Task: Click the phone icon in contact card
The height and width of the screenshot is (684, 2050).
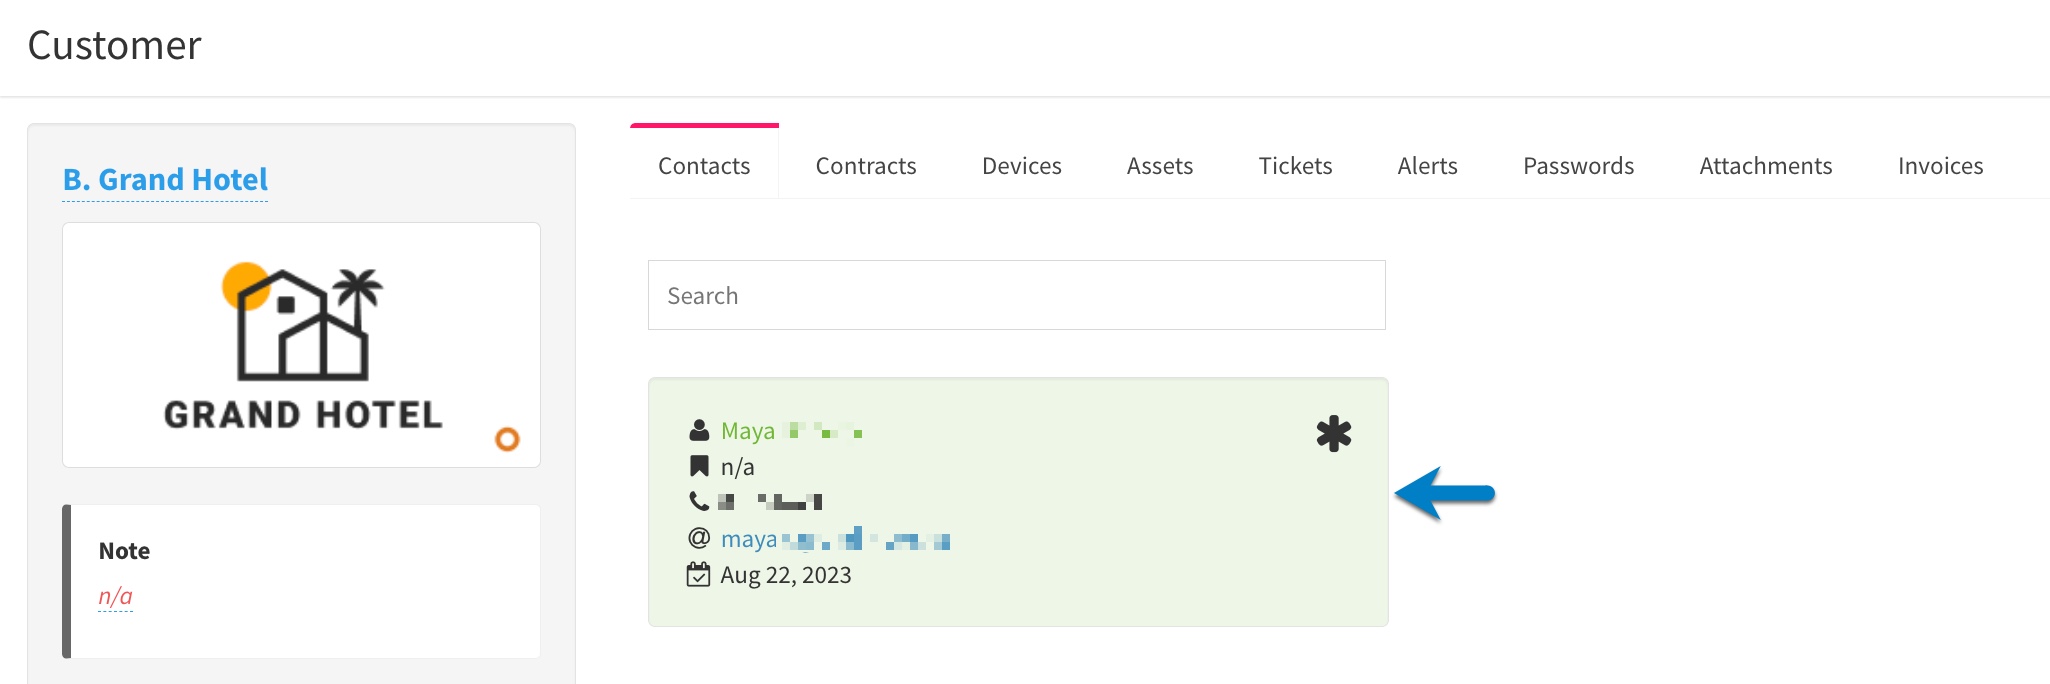Action: point(699,501)
